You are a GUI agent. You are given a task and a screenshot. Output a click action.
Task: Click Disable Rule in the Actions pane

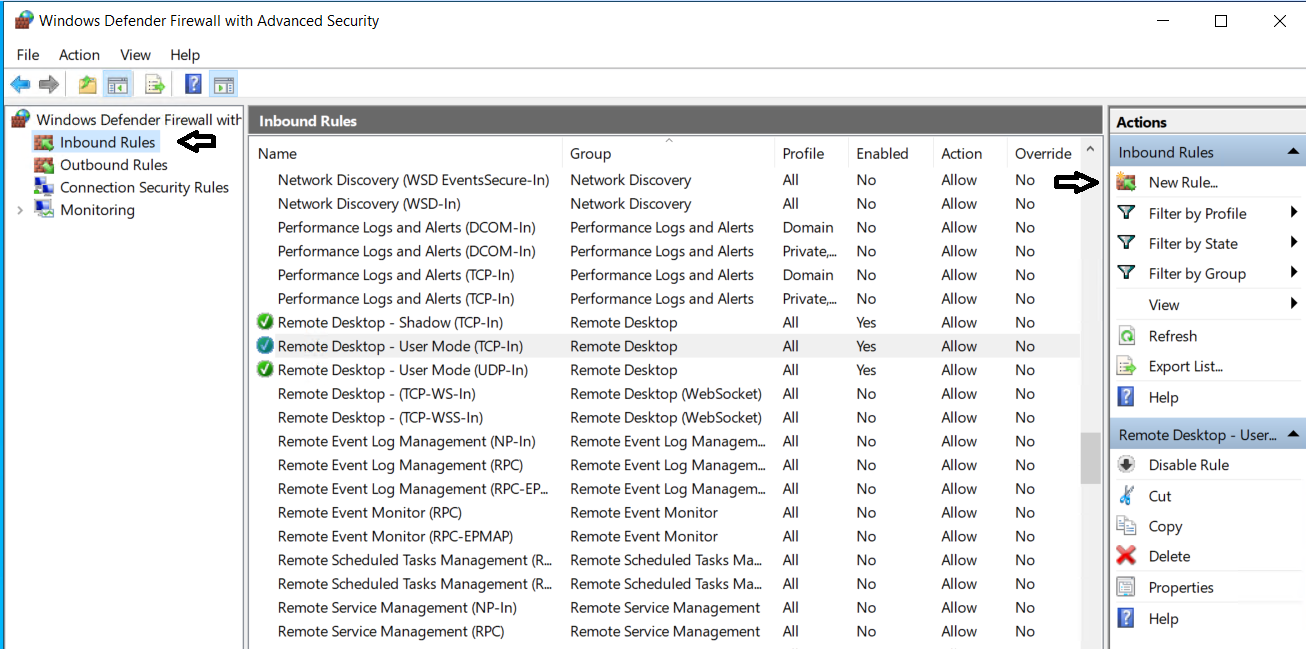1188,465
